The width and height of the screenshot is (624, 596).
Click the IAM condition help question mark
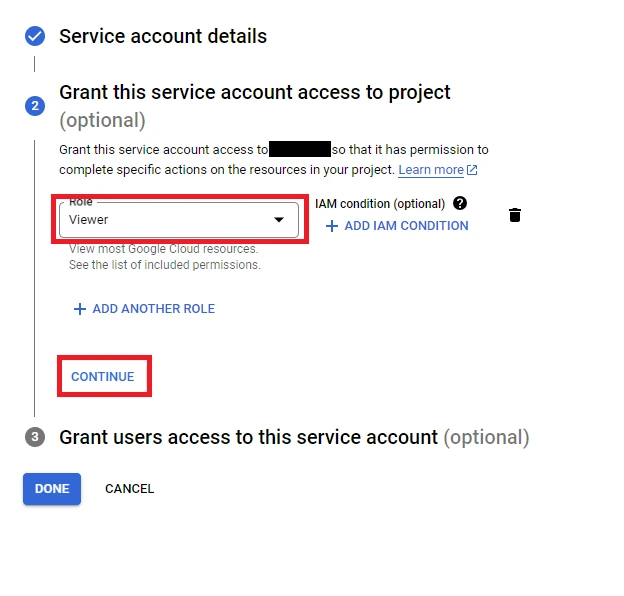pos(460,203)
